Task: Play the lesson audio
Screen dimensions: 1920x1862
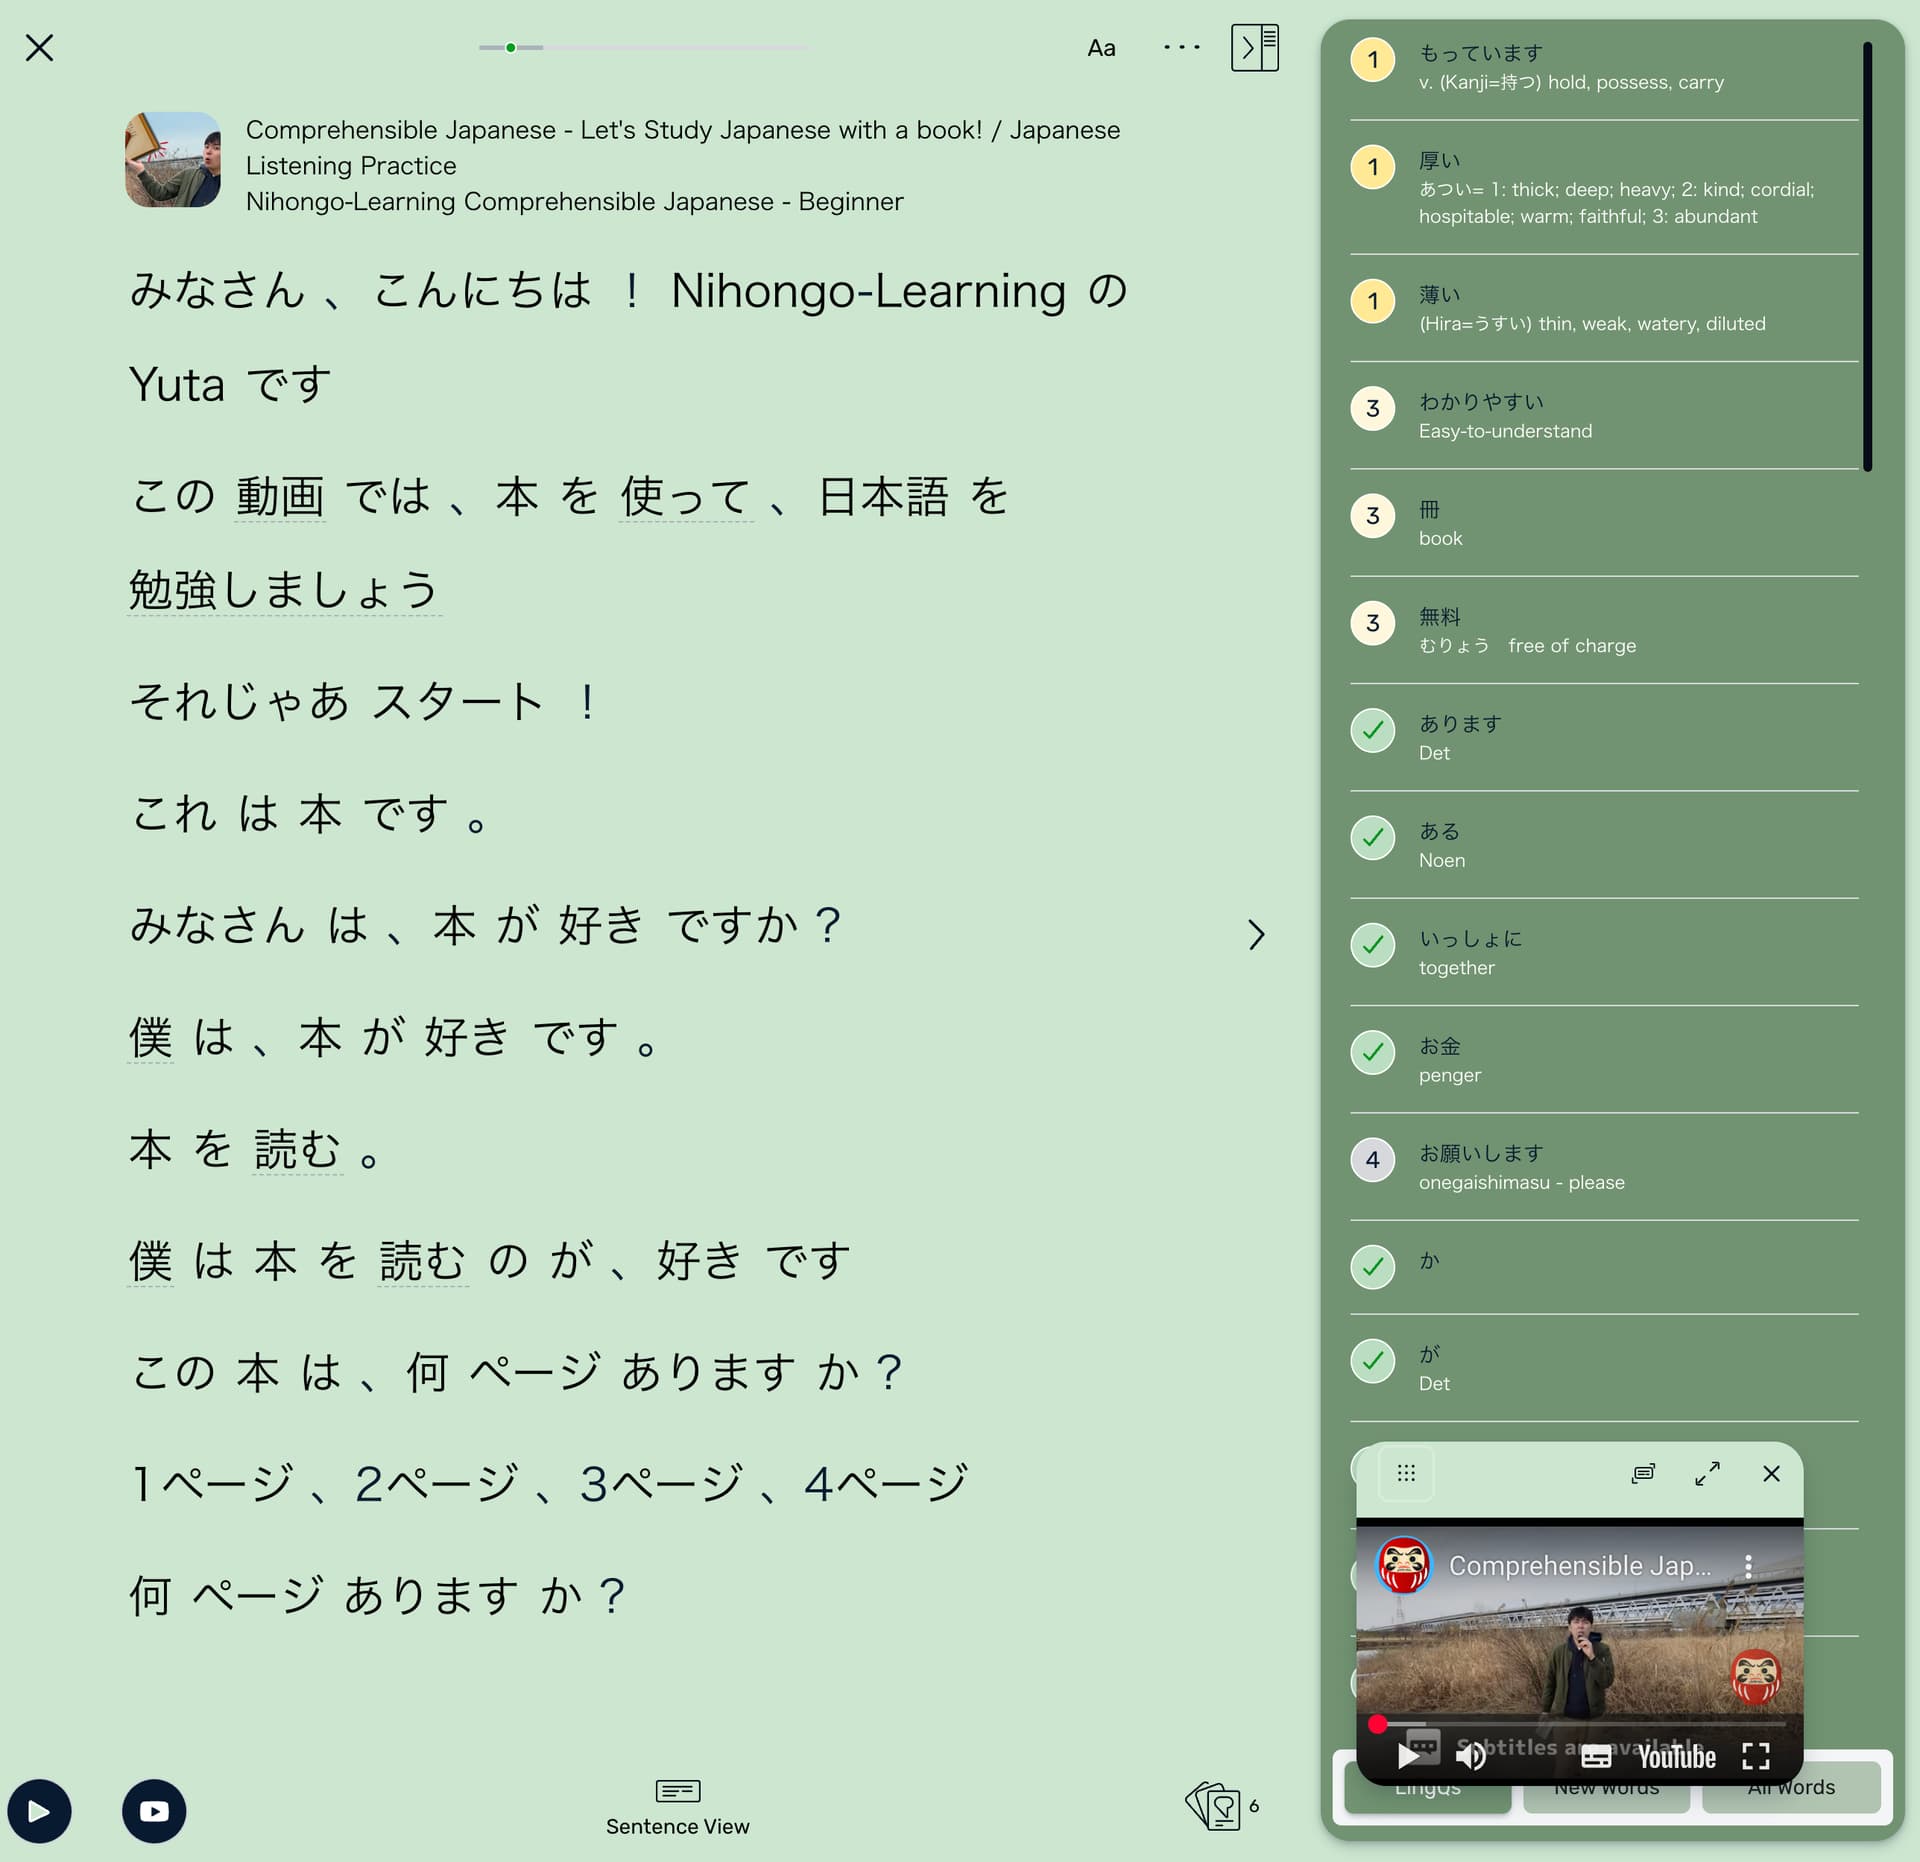Action: point(39,1811)
